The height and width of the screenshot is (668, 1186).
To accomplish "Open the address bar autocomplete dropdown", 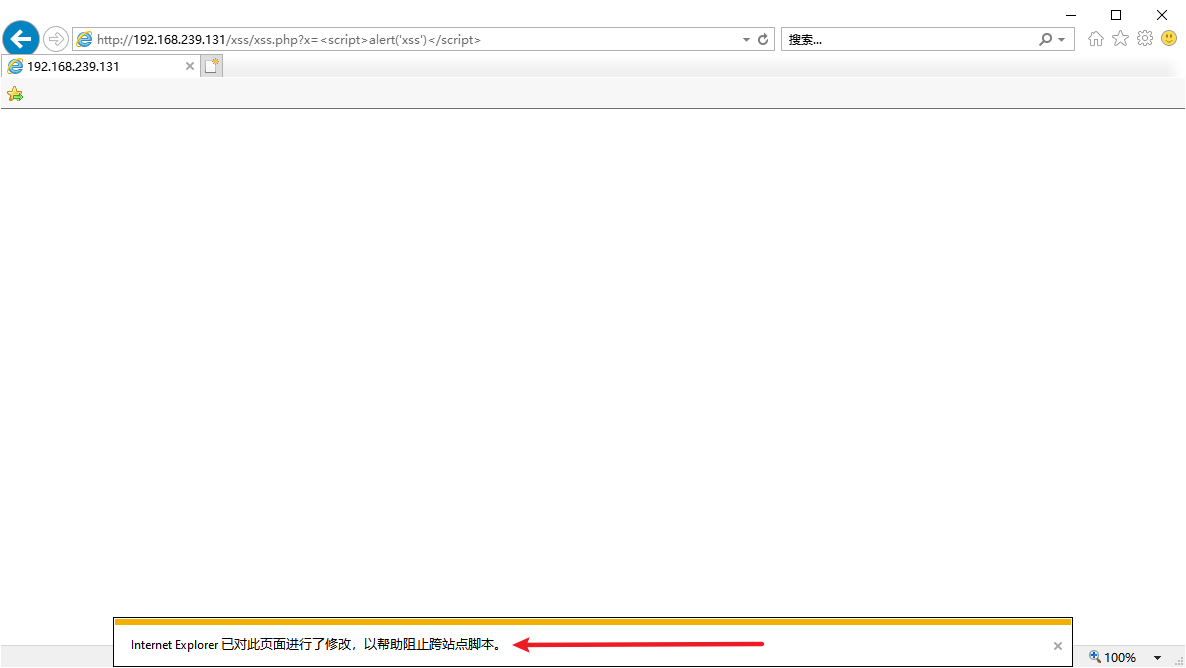I will tap(746, 39).
